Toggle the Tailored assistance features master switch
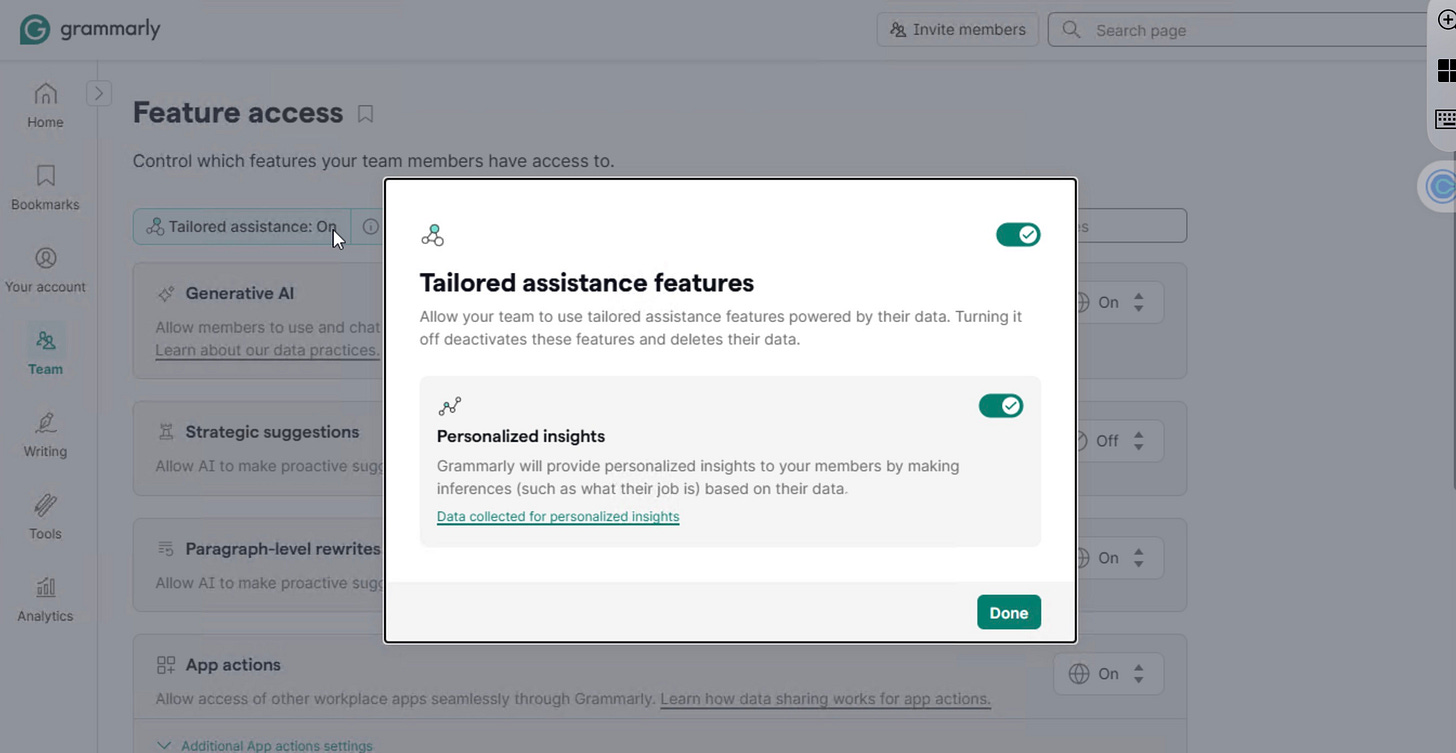 point(1018,235)
